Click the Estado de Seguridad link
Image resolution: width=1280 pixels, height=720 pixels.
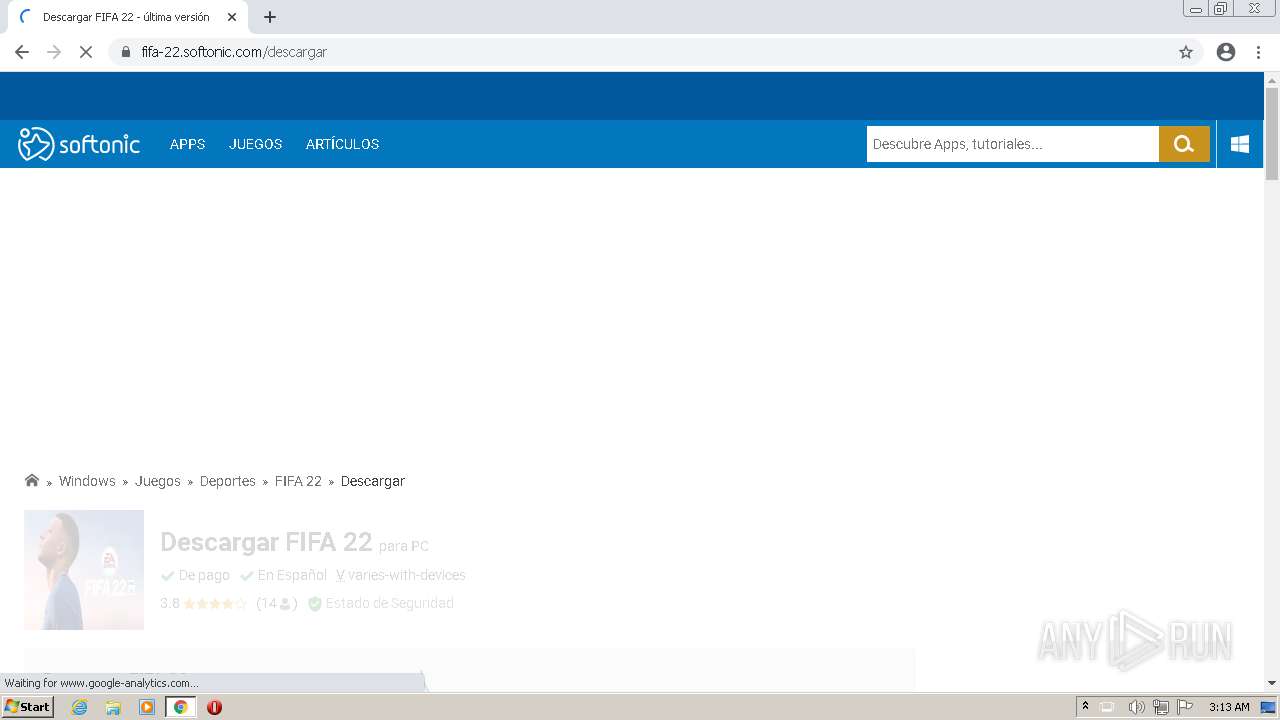389,603
